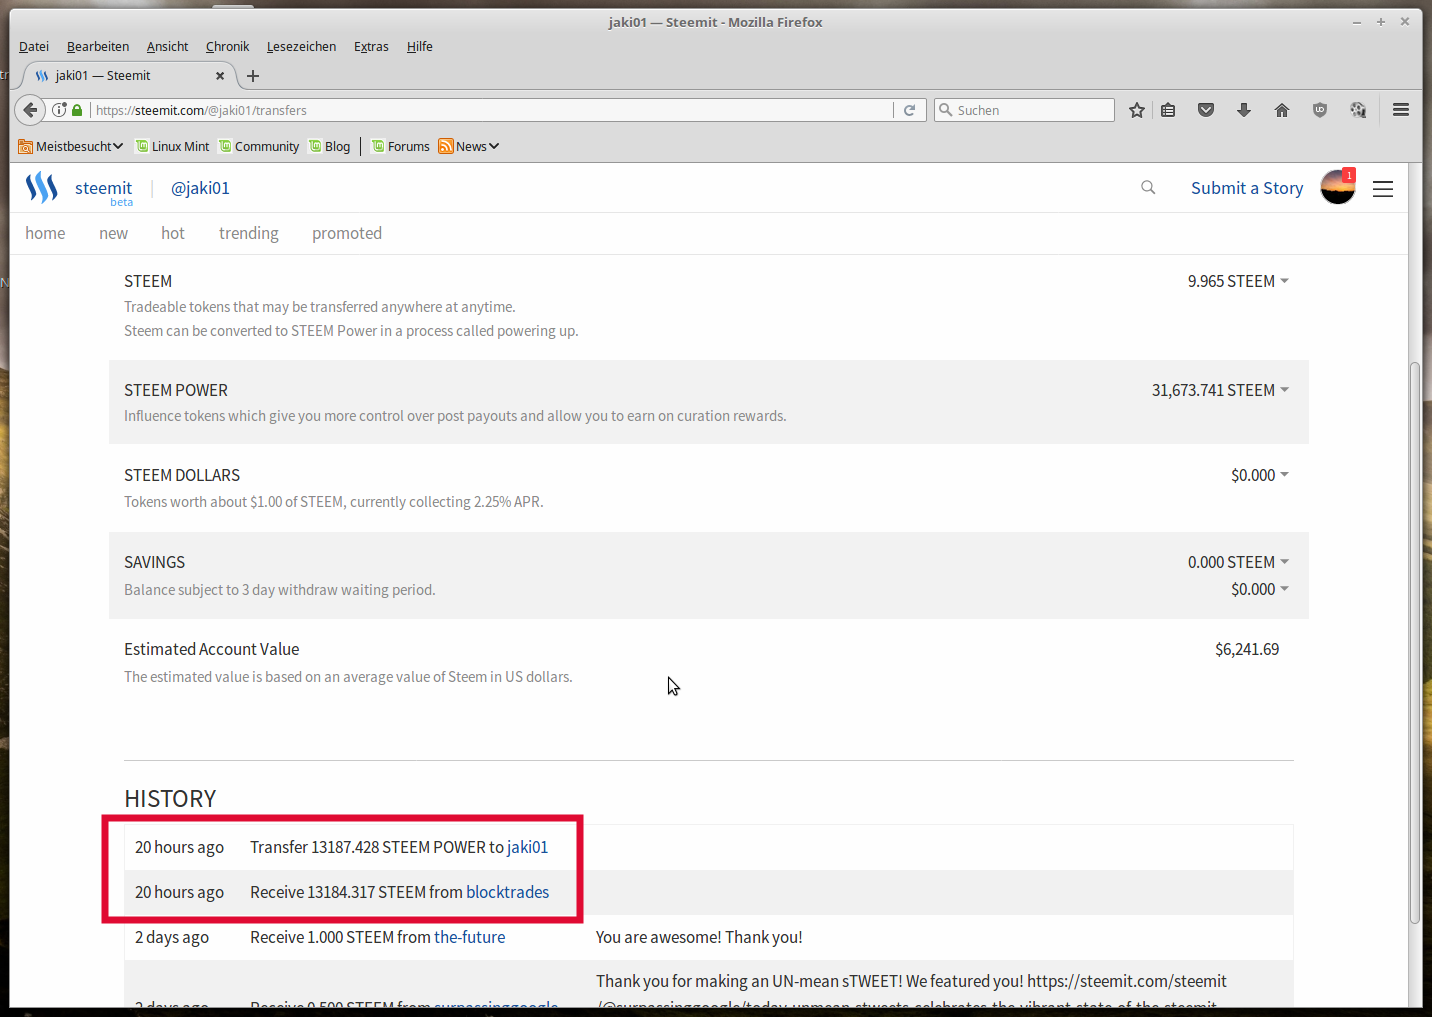Bookmark this page with star icon
This screenshot has height=1017, width=1432.
click(x=1137, y=110)
